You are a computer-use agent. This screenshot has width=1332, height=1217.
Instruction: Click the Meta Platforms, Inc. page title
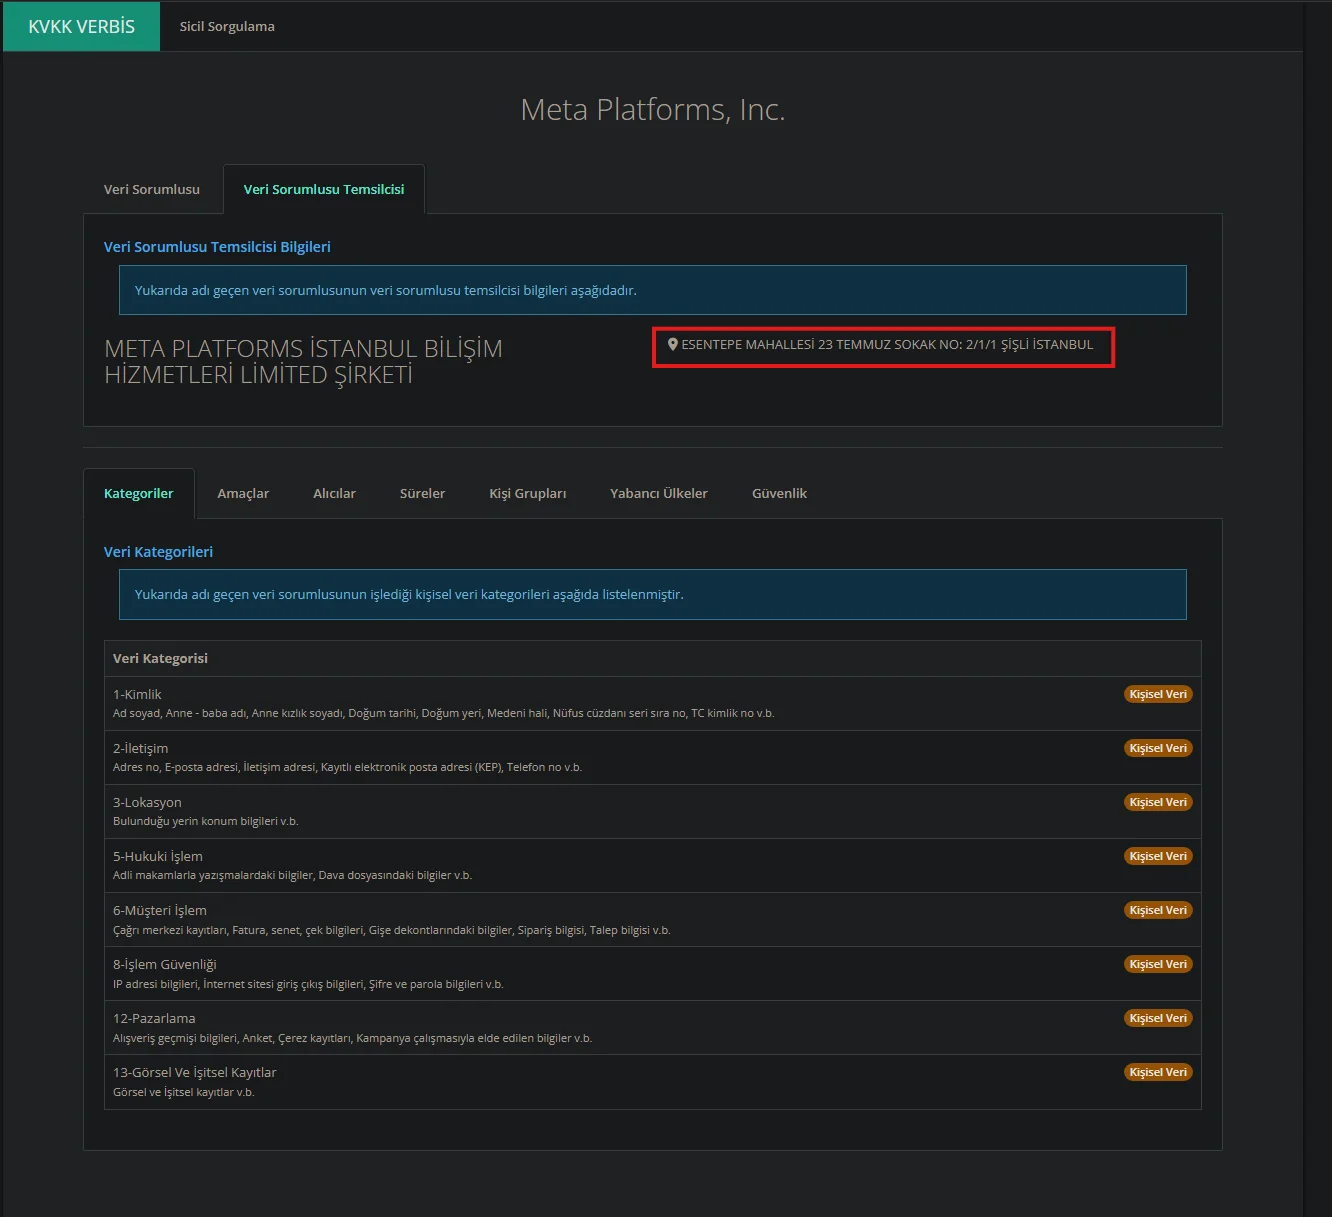point(653,109)
